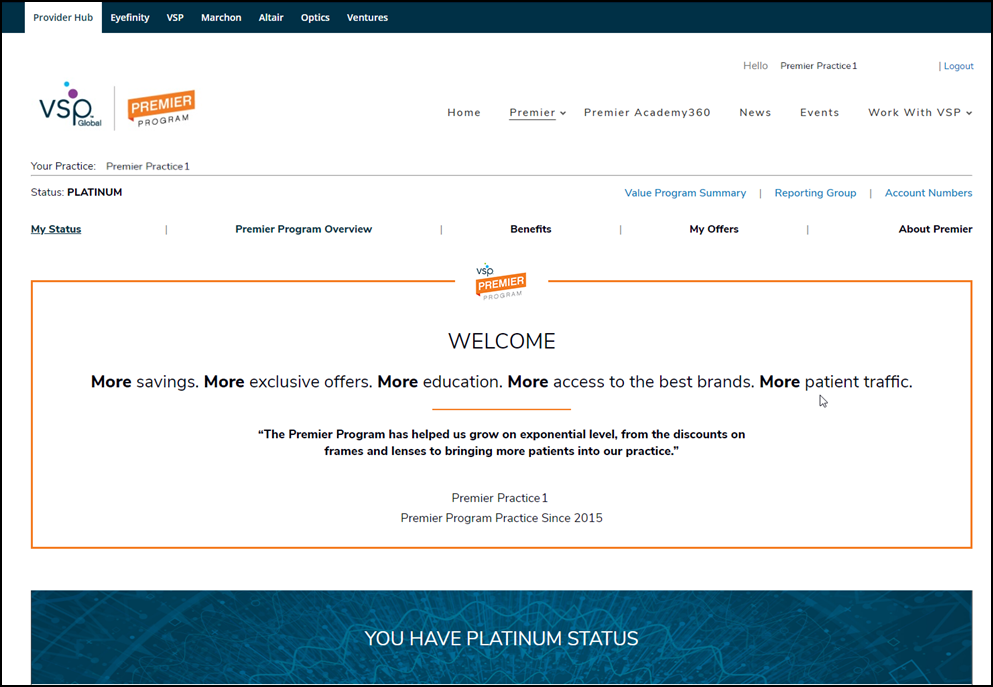This screenshot has width=993, height=687.
Task: Click Premier Program Practice Since 2015 text
Action: coord(502,518)
